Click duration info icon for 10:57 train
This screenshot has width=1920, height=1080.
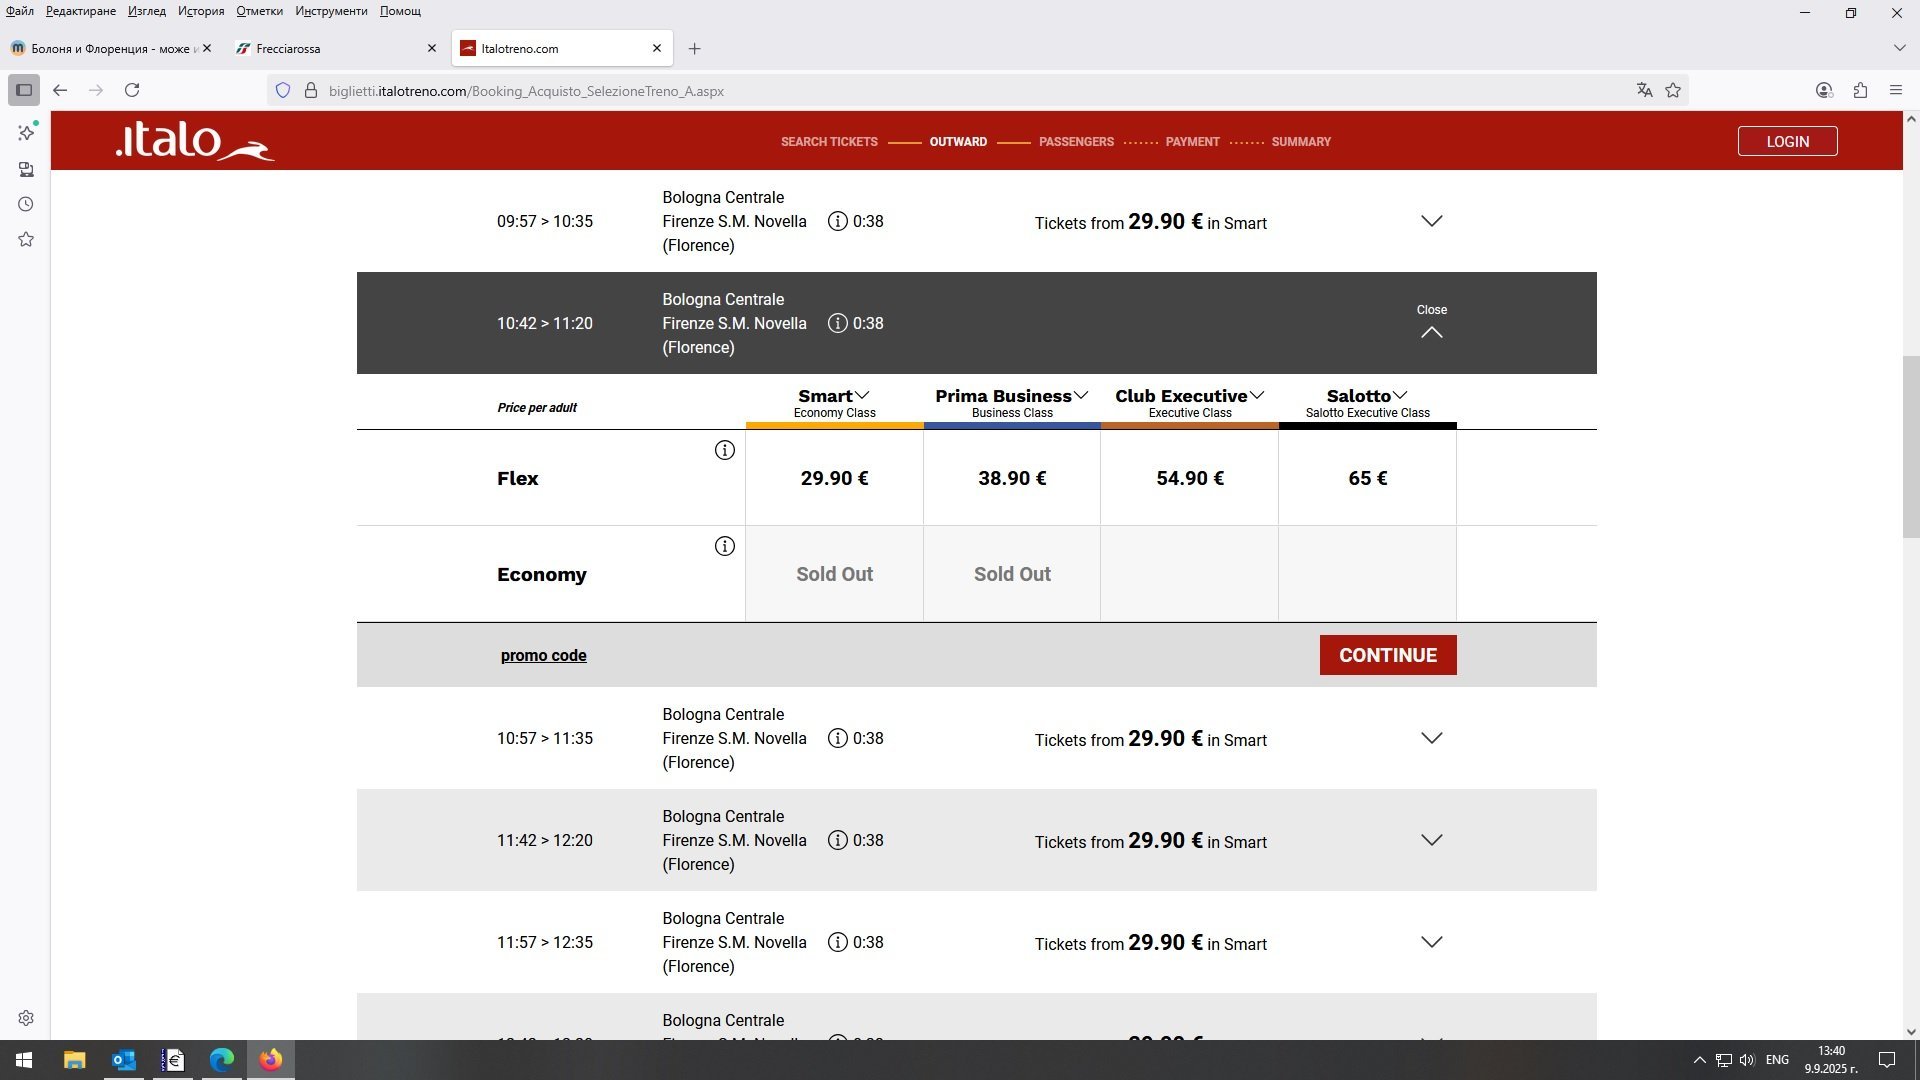click(838, 738)
